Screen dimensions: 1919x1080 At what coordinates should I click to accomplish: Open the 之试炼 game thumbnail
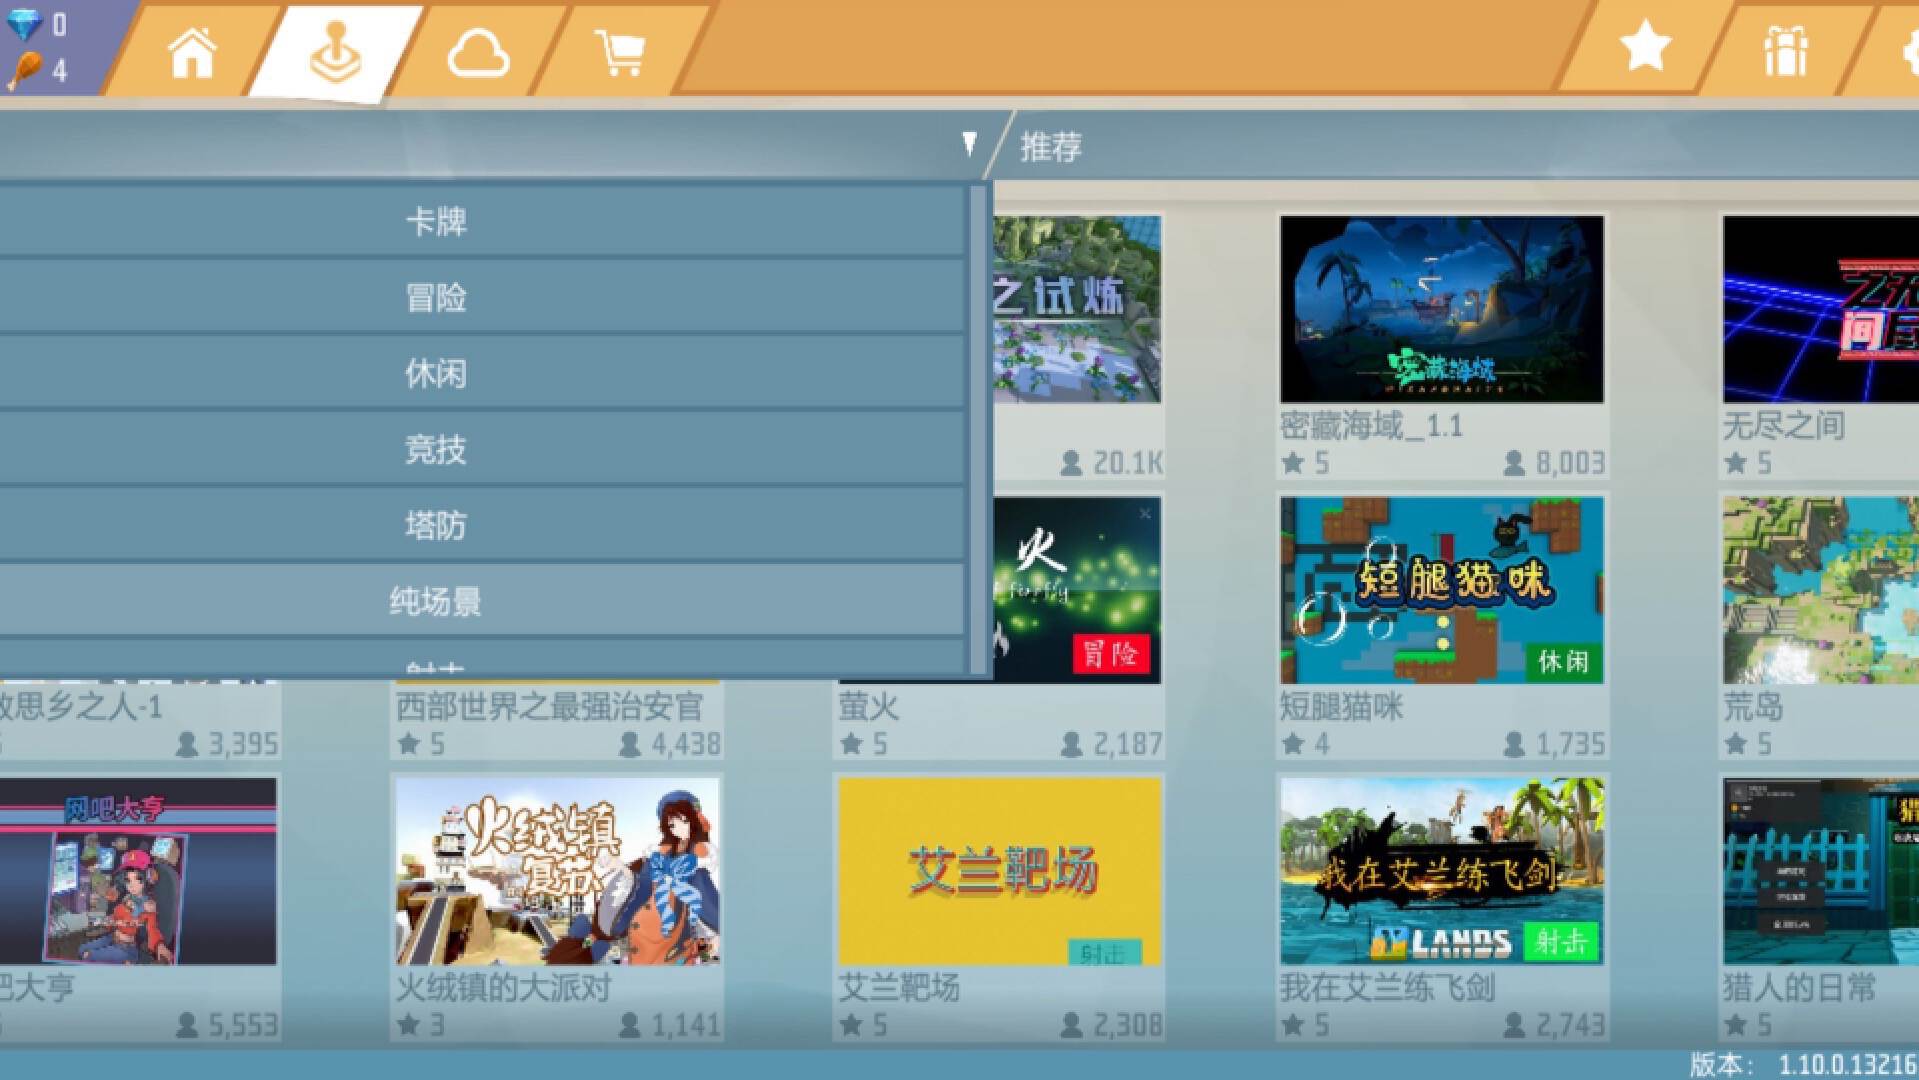pos(1077,309)
